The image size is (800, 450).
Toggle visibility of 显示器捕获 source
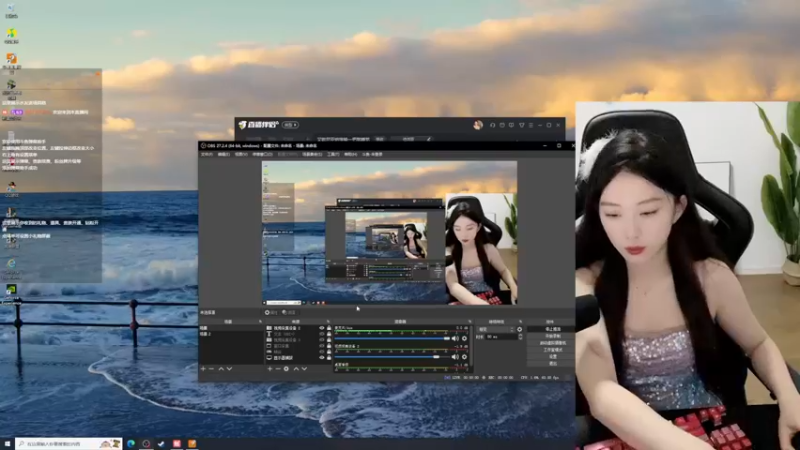pyautogui.click(x=322, y=357)
